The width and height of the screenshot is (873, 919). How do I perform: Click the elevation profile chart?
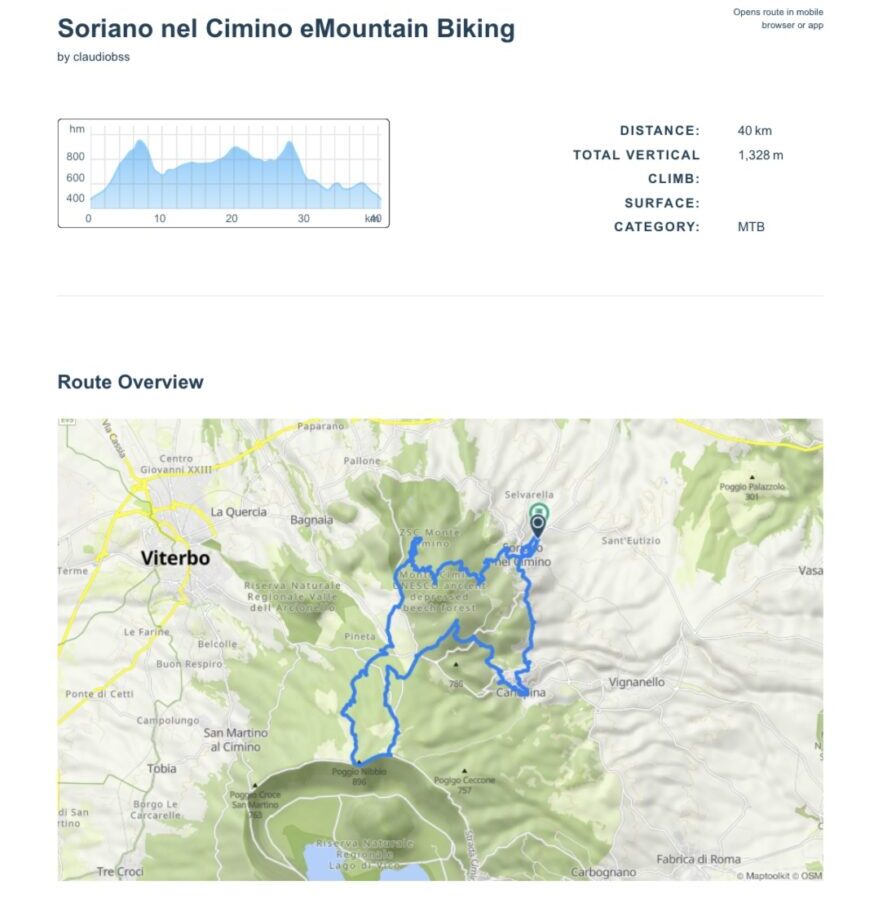[x=223, y=173]
